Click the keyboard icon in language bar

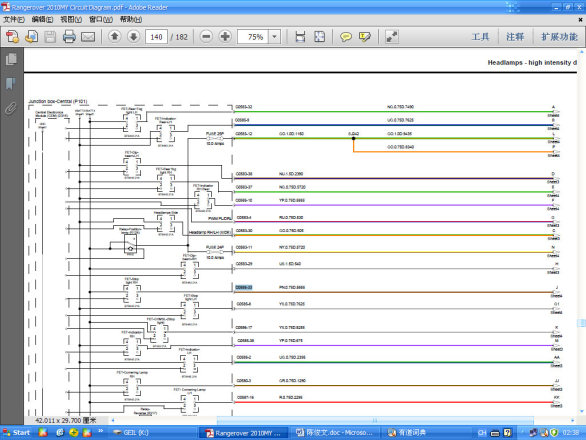(x=495, y=433)
